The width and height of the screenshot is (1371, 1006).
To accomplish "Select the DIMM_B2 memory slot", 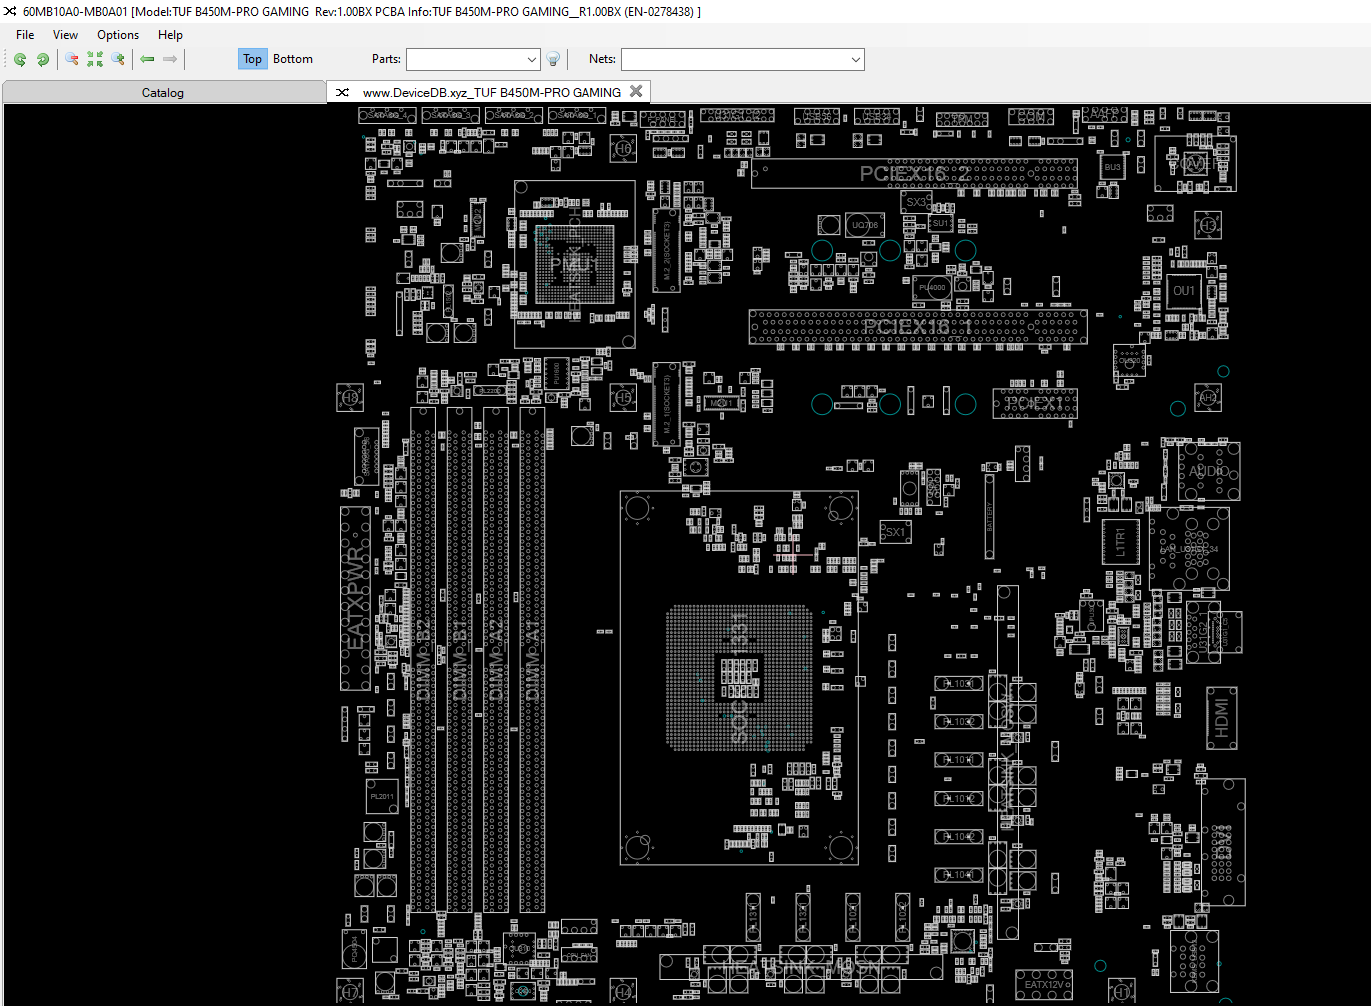I will click(423, 659).
